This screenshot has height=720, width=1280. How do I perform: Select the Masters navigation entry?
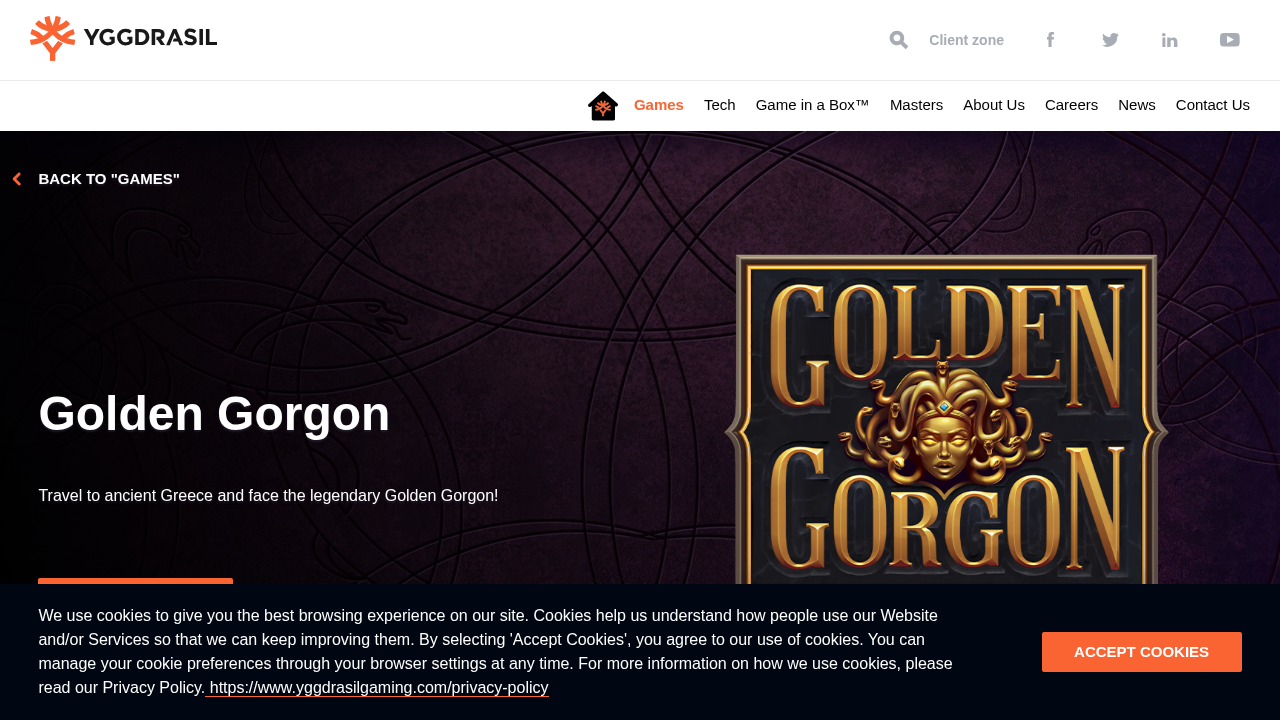click(916, 103)
